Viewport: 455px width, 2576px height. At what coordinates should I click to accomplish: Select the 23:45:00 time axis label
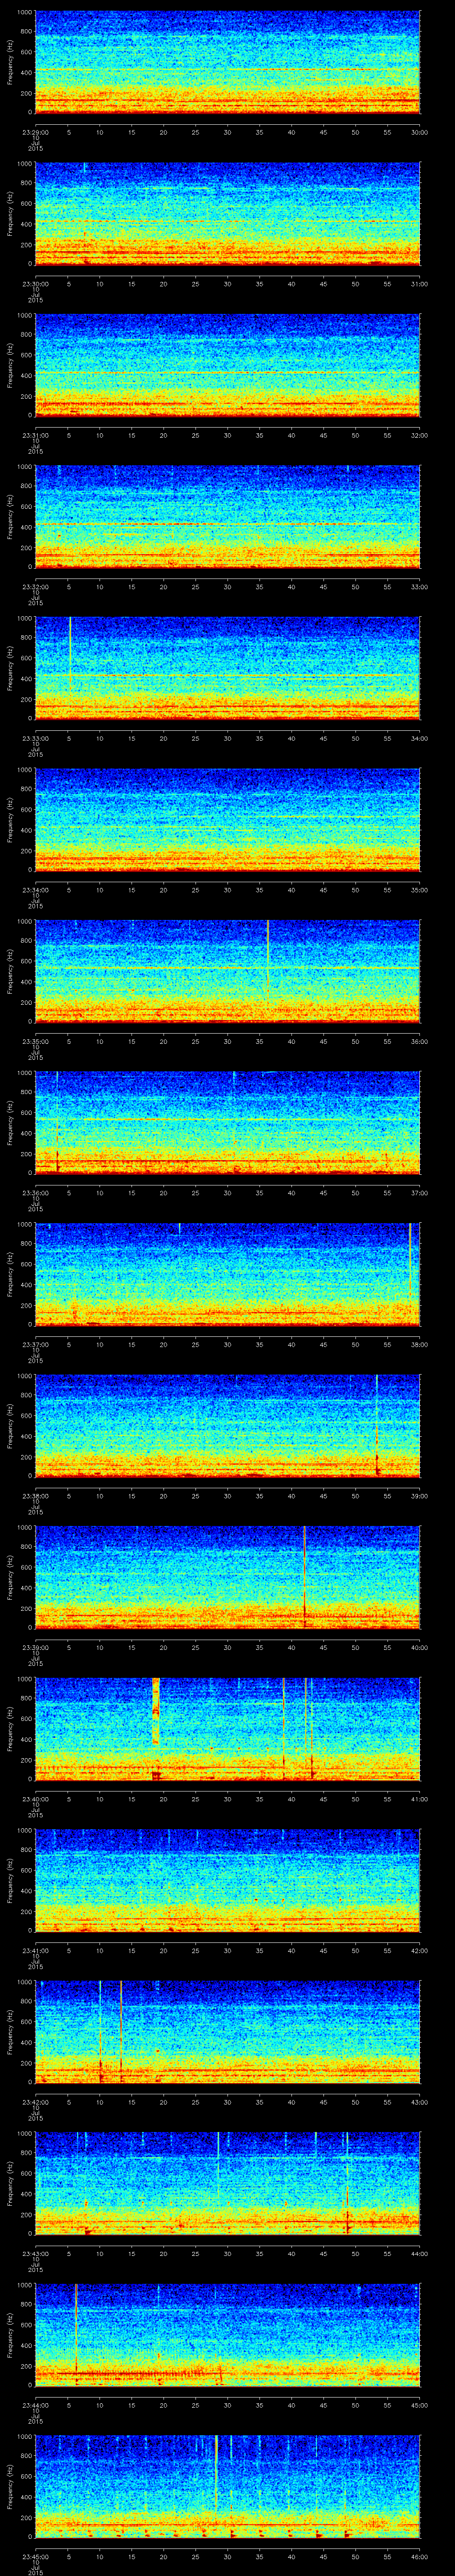coord(35,2556)
